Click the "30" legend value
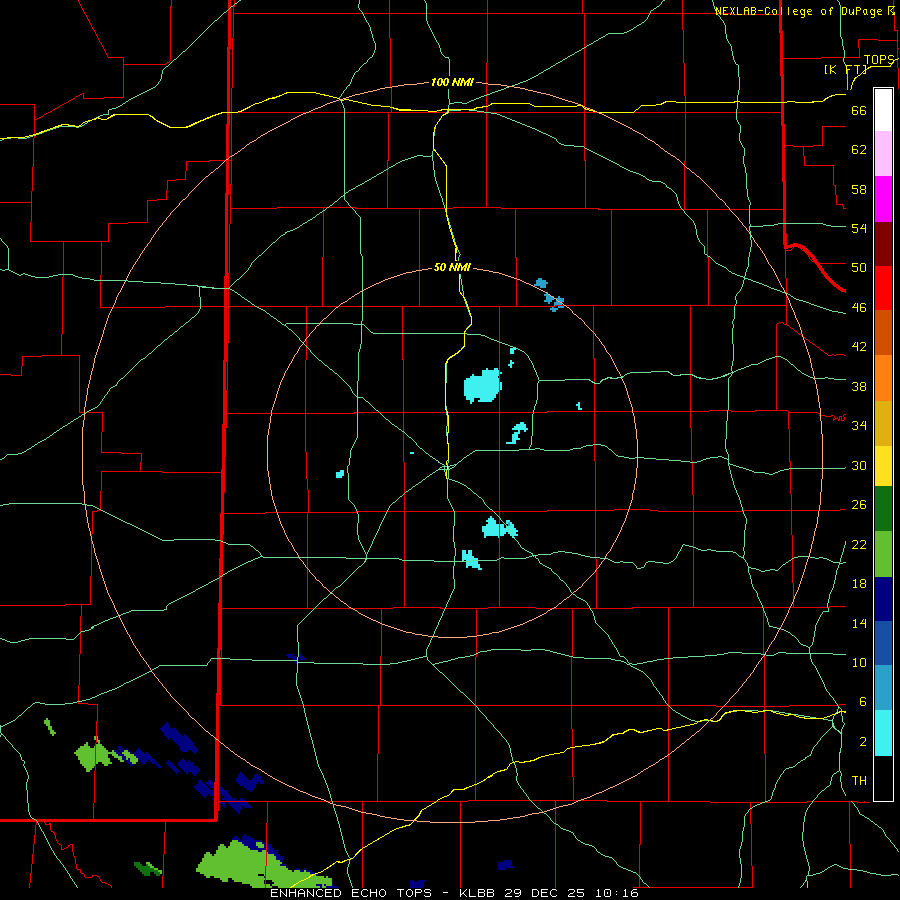900x900 pixels. coord(859,465)
